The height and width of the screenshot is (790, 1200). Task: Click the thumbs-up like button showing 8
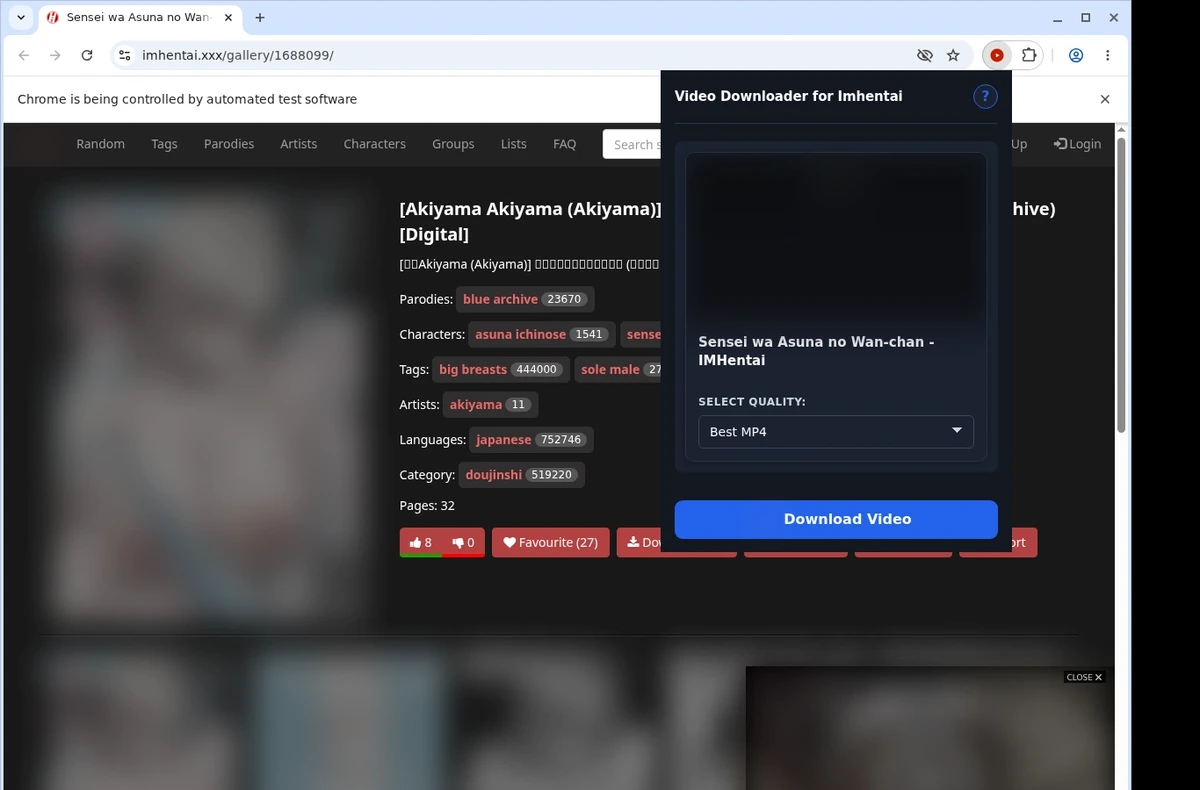tap(421, 542)
